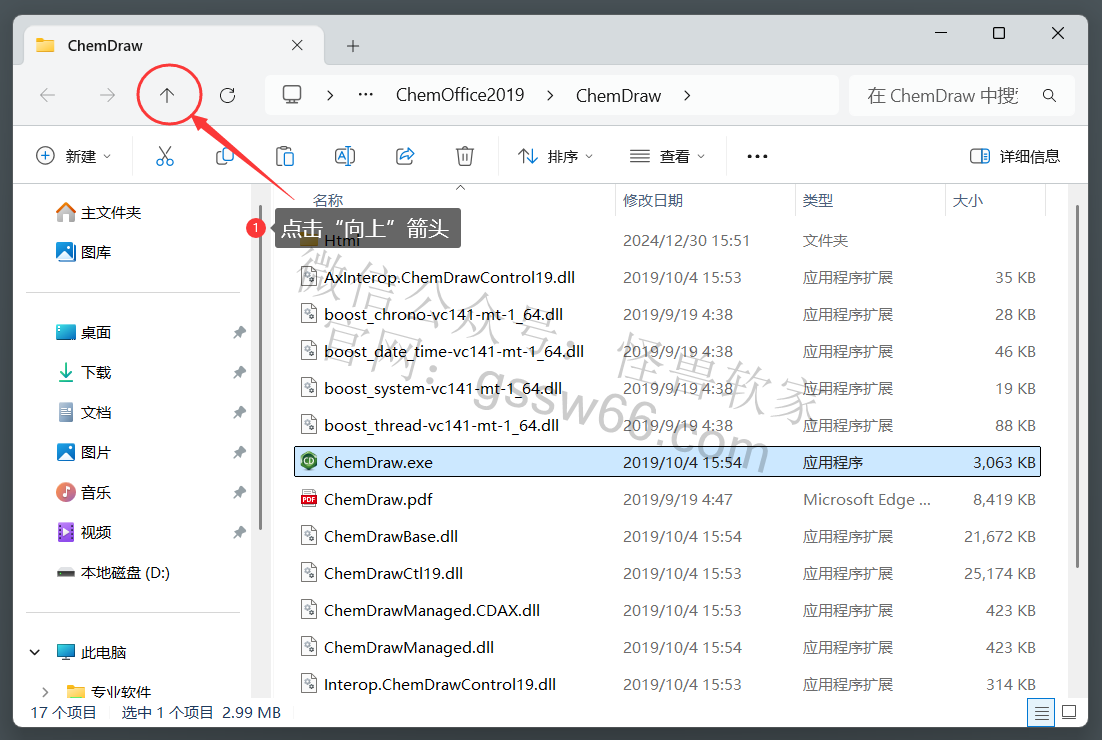Paste with the clipboard icon

click(285, 156)
